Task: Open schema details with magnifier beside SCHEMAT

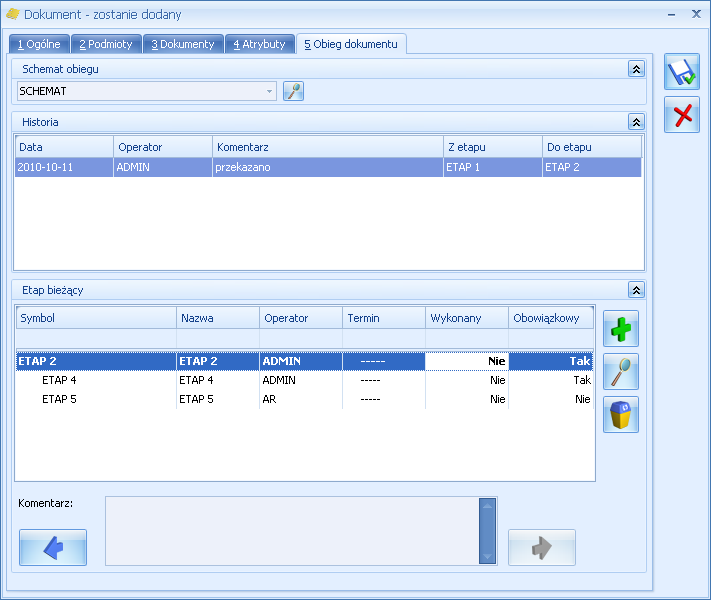Action: pos(293,91)
